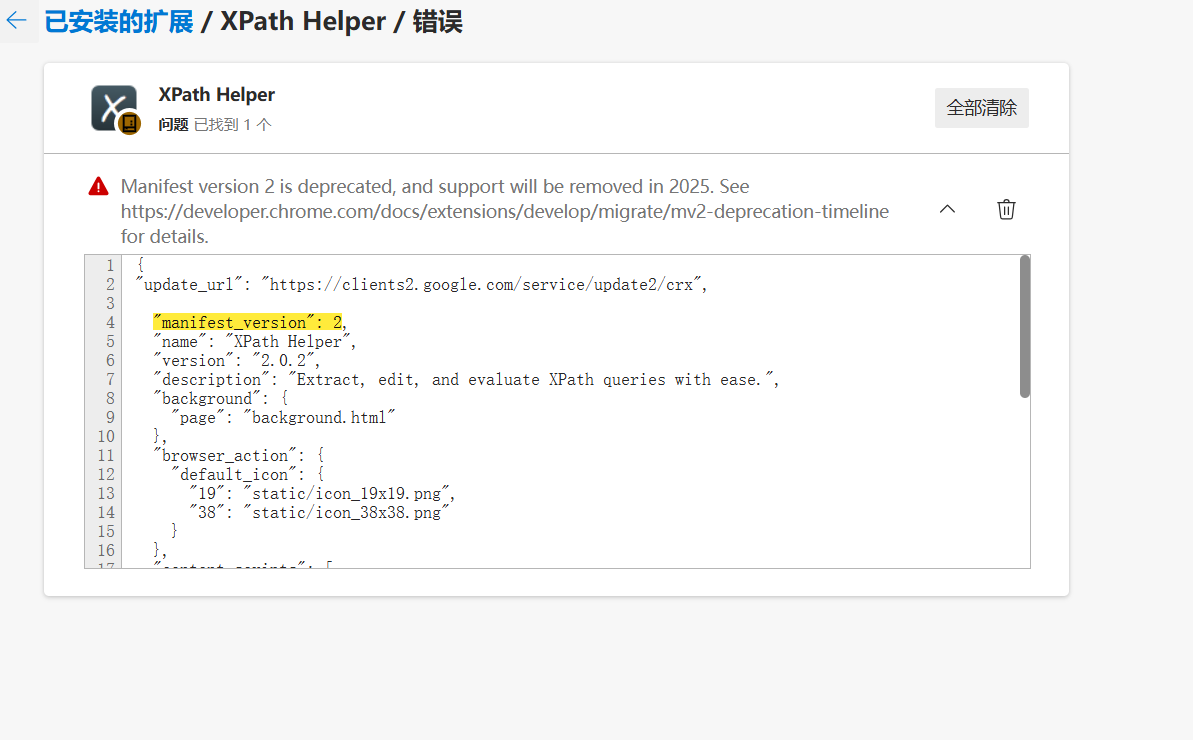Click the "version": "2.0.2" line

tap(236, 360)
